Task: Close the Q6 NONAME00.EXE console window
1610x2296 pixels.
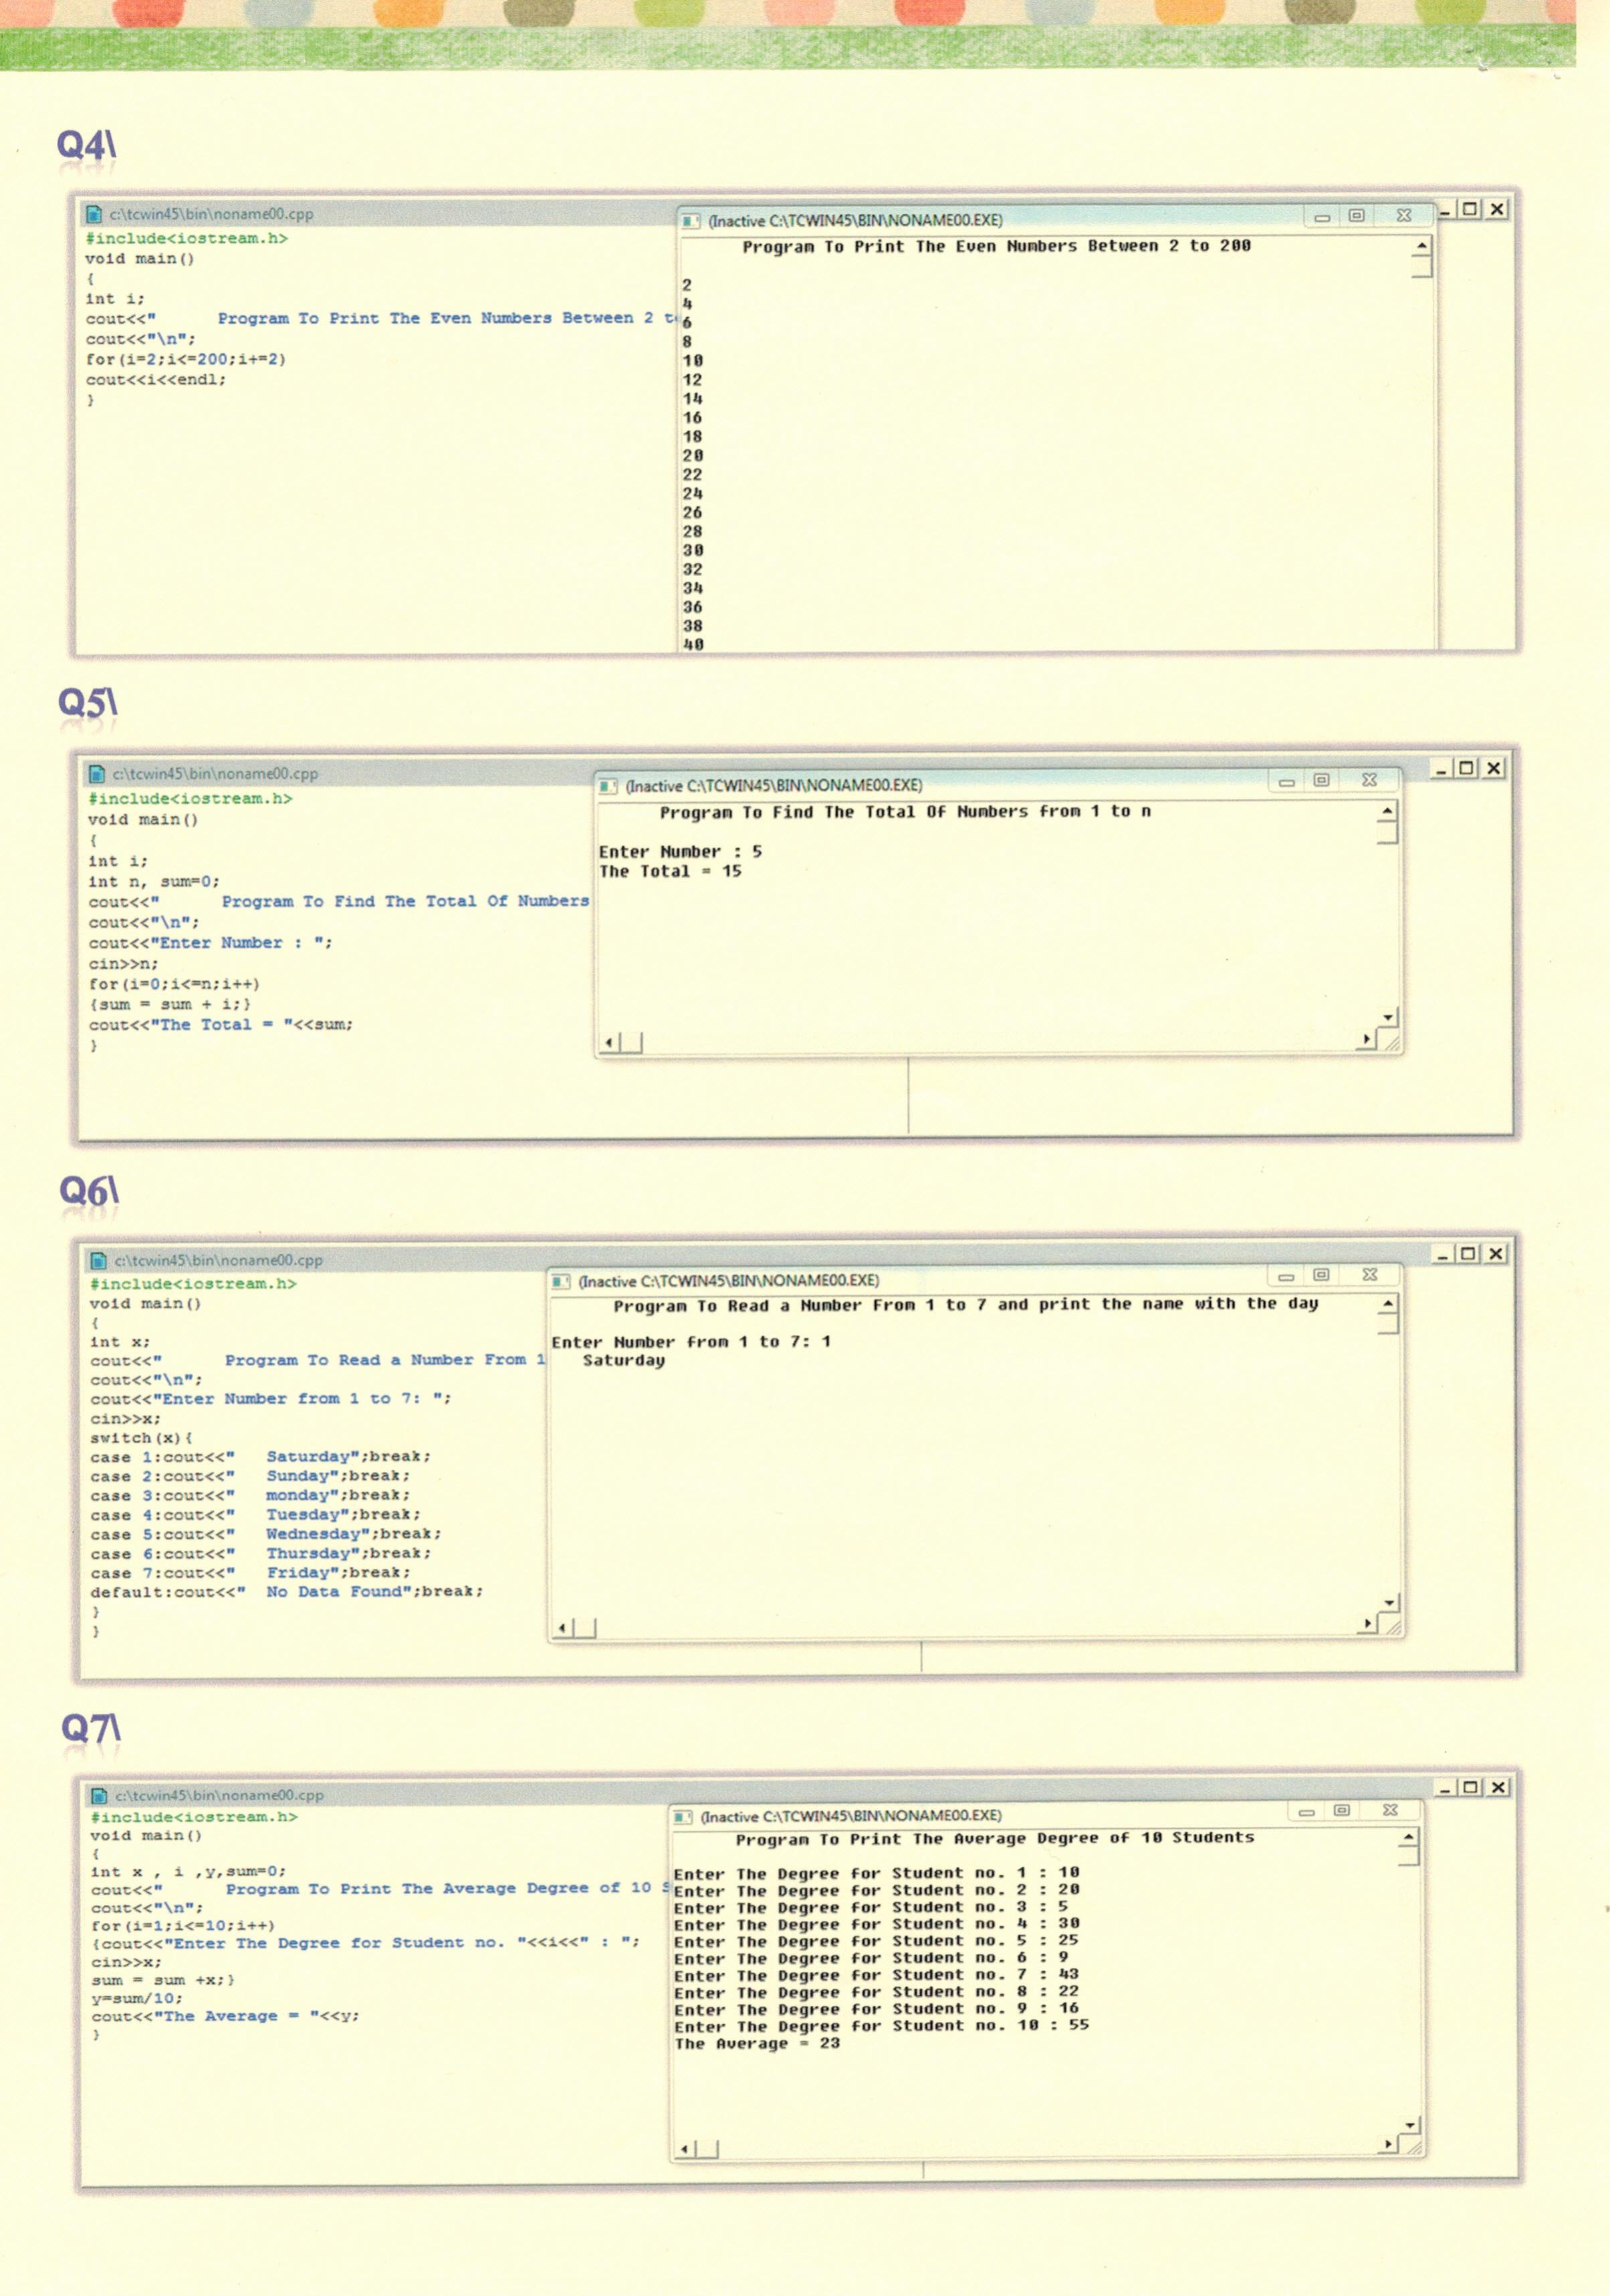Action: pyautogui.click(x=1370, y=1275)
